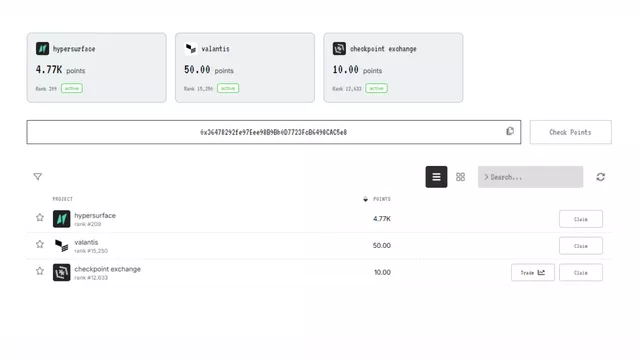
Task: Click the active badge on checkpoint exchange card
Action: click(376, 88)
